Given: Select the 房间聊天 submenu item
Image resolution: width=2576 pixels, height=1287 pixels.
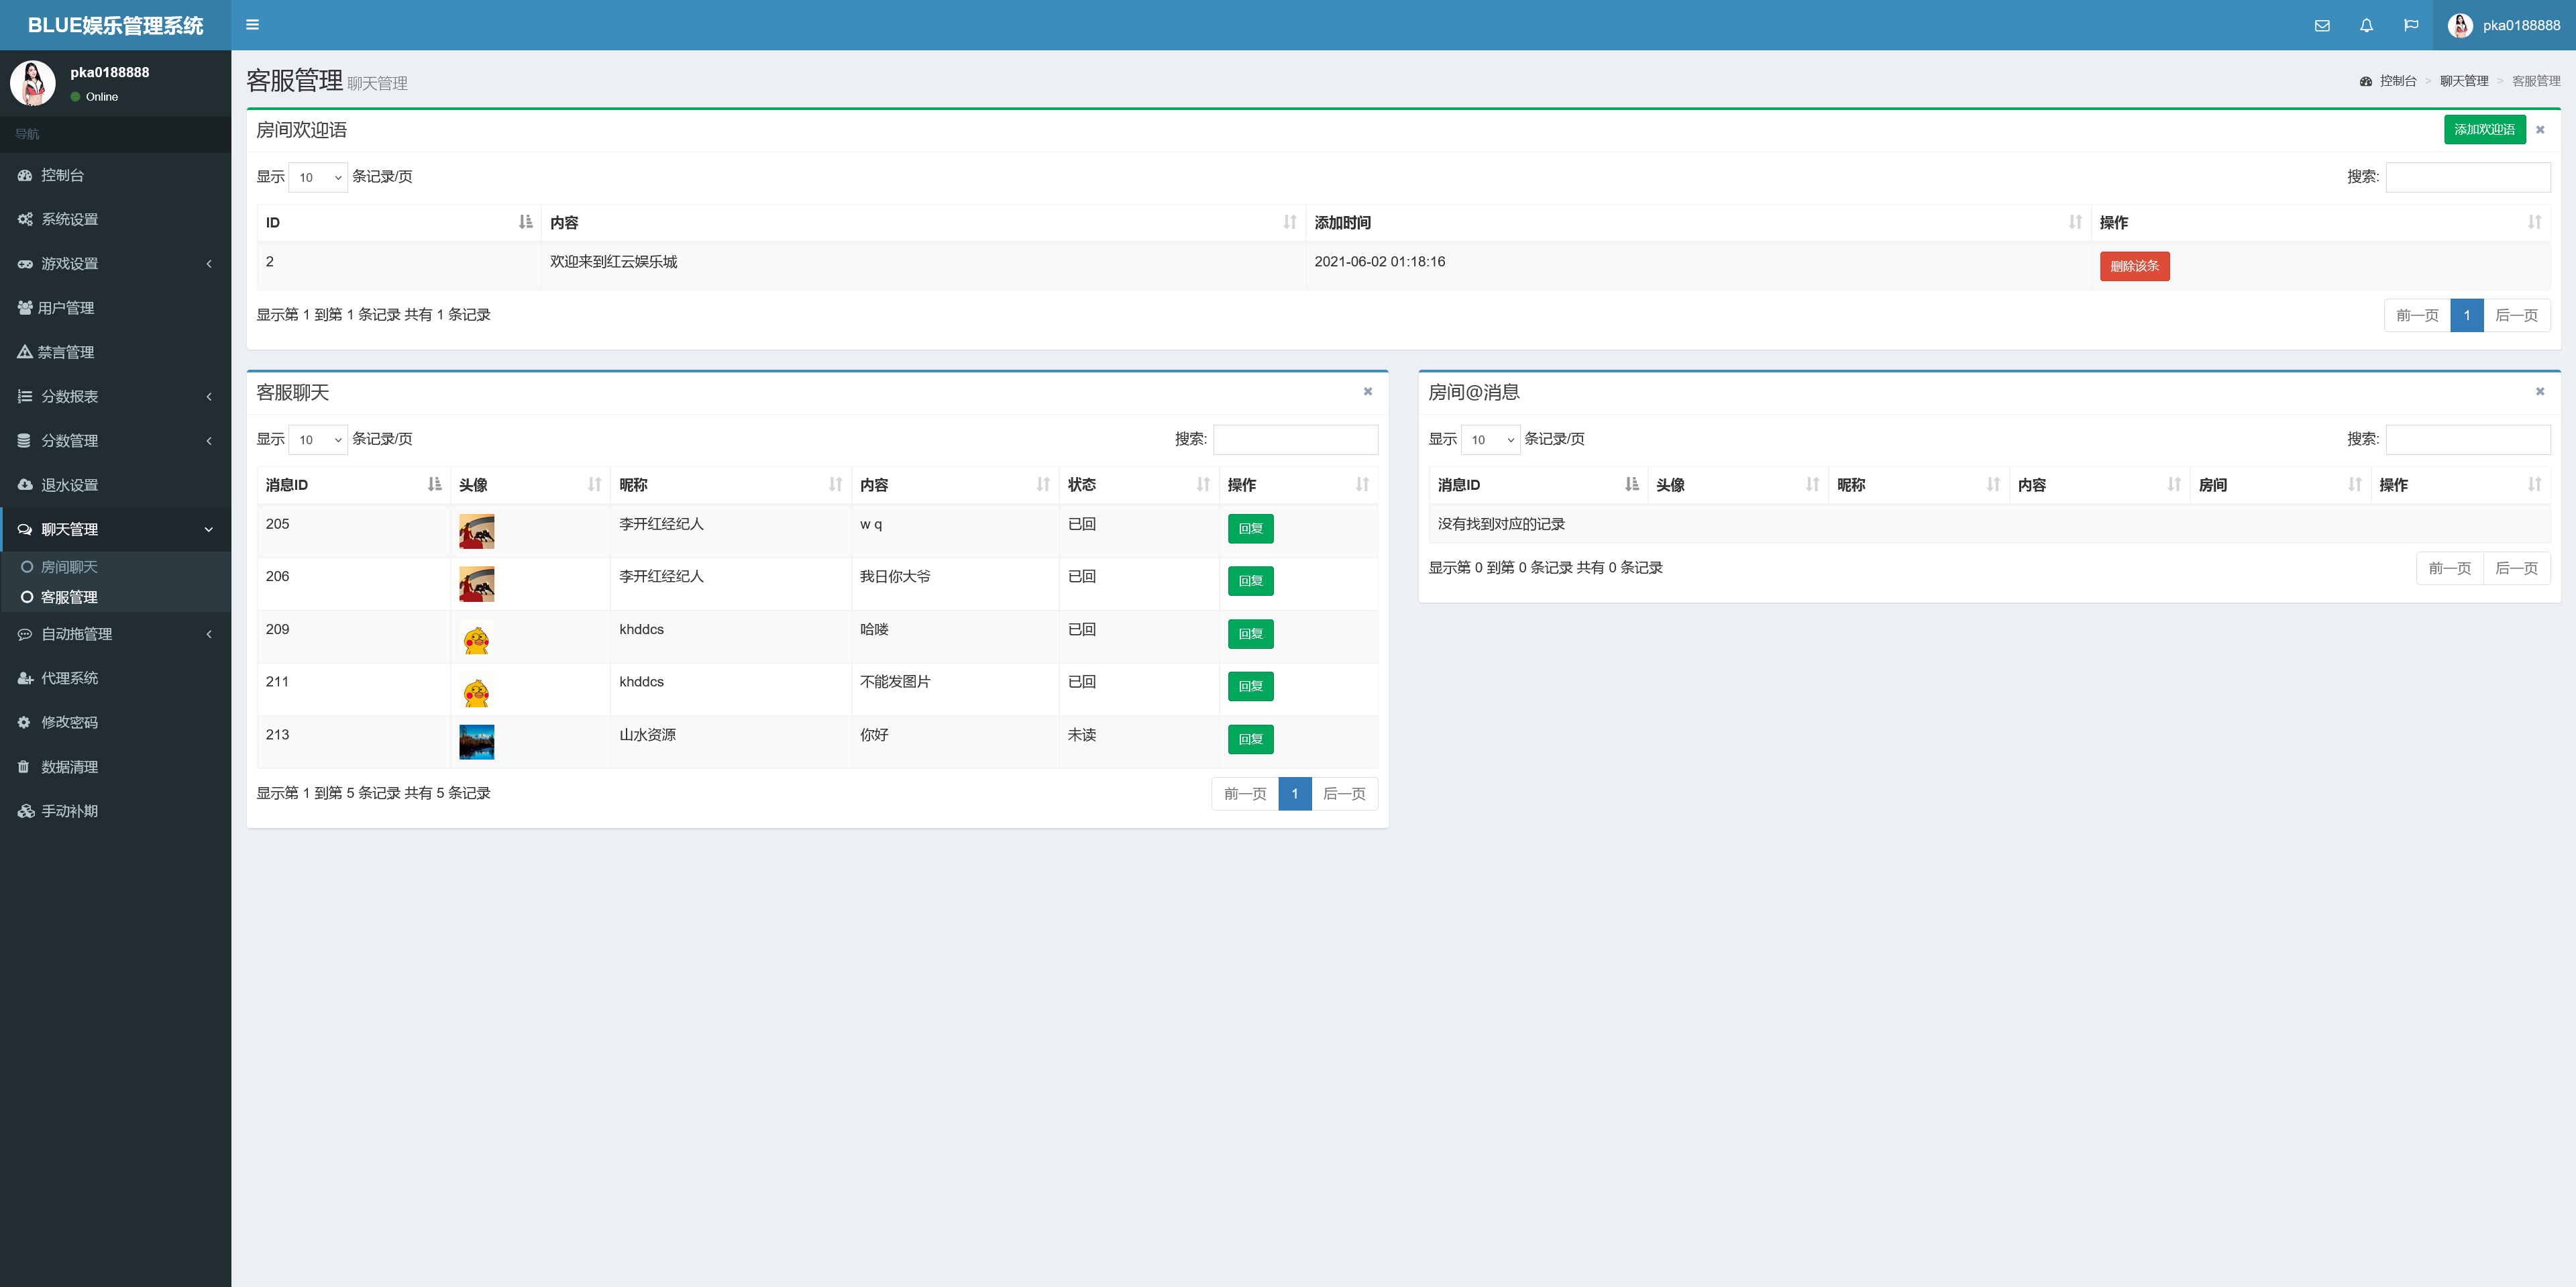Looking at the screenshot, I should (69, 567).
